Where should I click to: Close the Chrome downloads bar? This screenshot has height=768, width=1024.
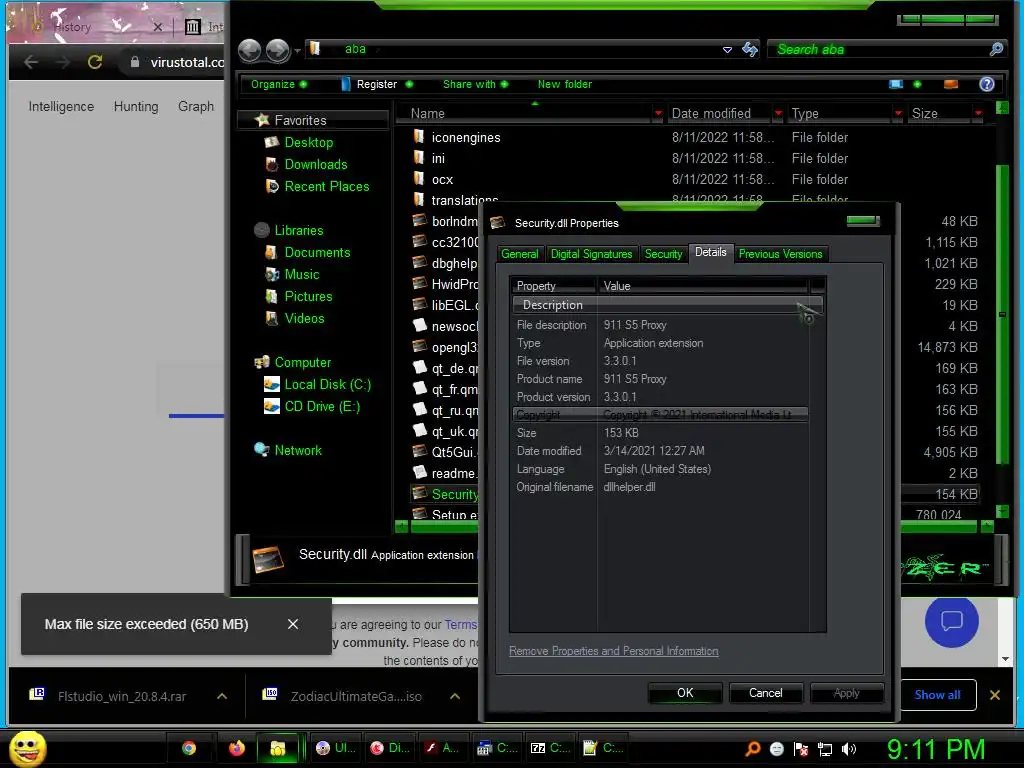coord(995,695)
